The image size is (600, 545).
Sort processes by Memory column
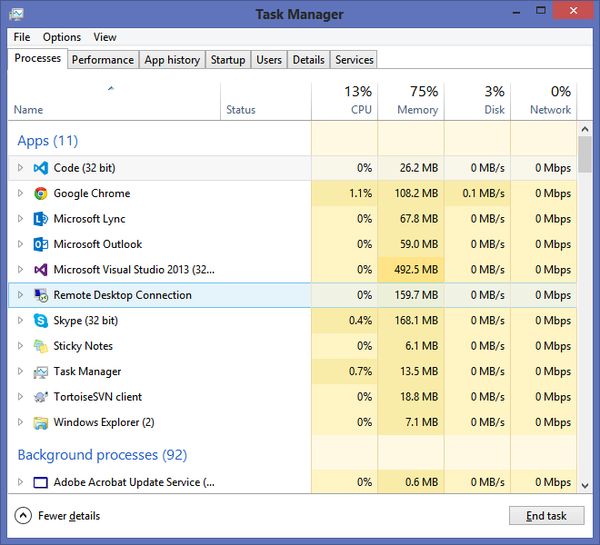point(411,101)
